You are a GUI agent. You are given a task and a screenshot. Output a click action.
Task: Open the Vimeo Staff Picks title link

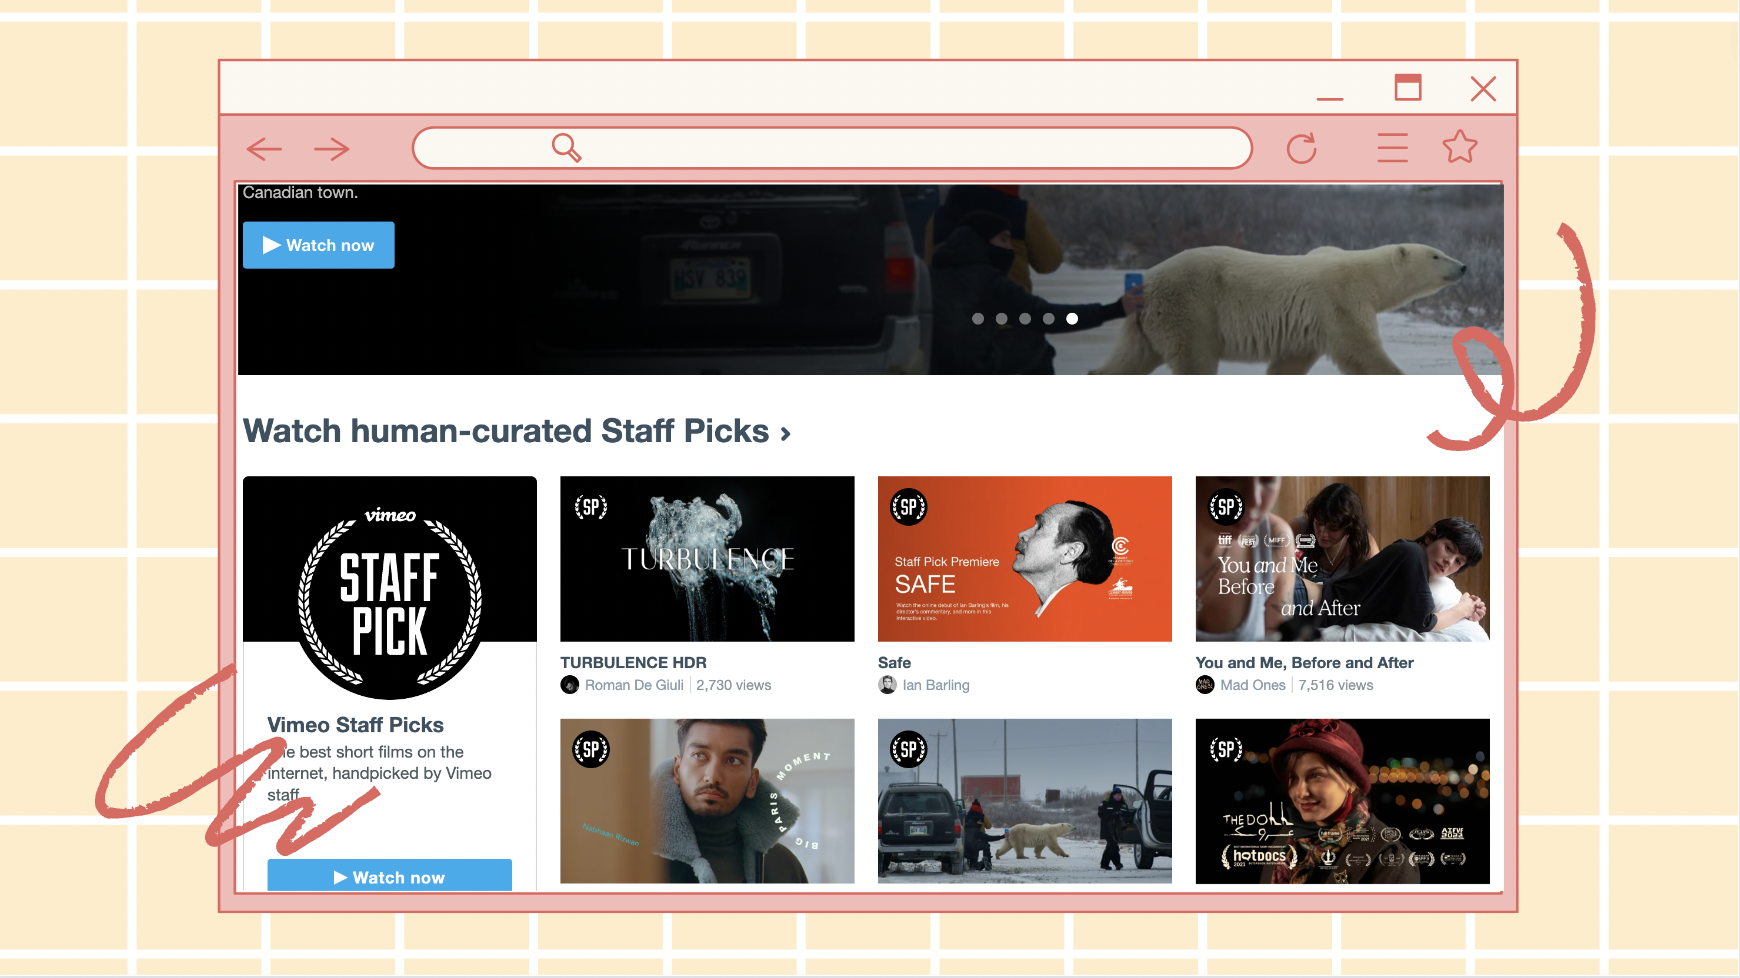[355, 725]
